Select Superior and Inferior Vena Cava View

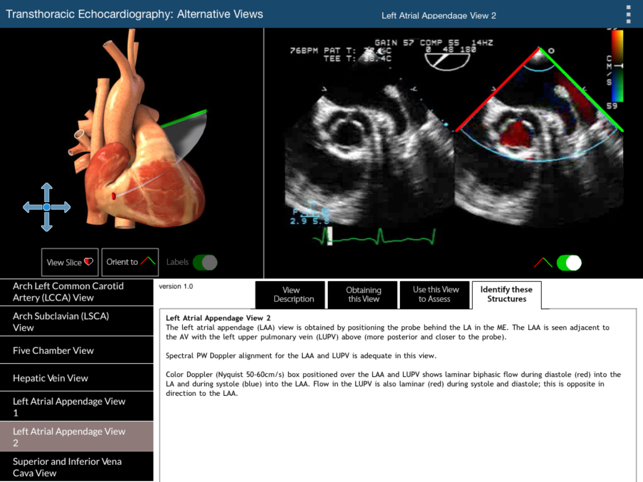tap(77, 467)
